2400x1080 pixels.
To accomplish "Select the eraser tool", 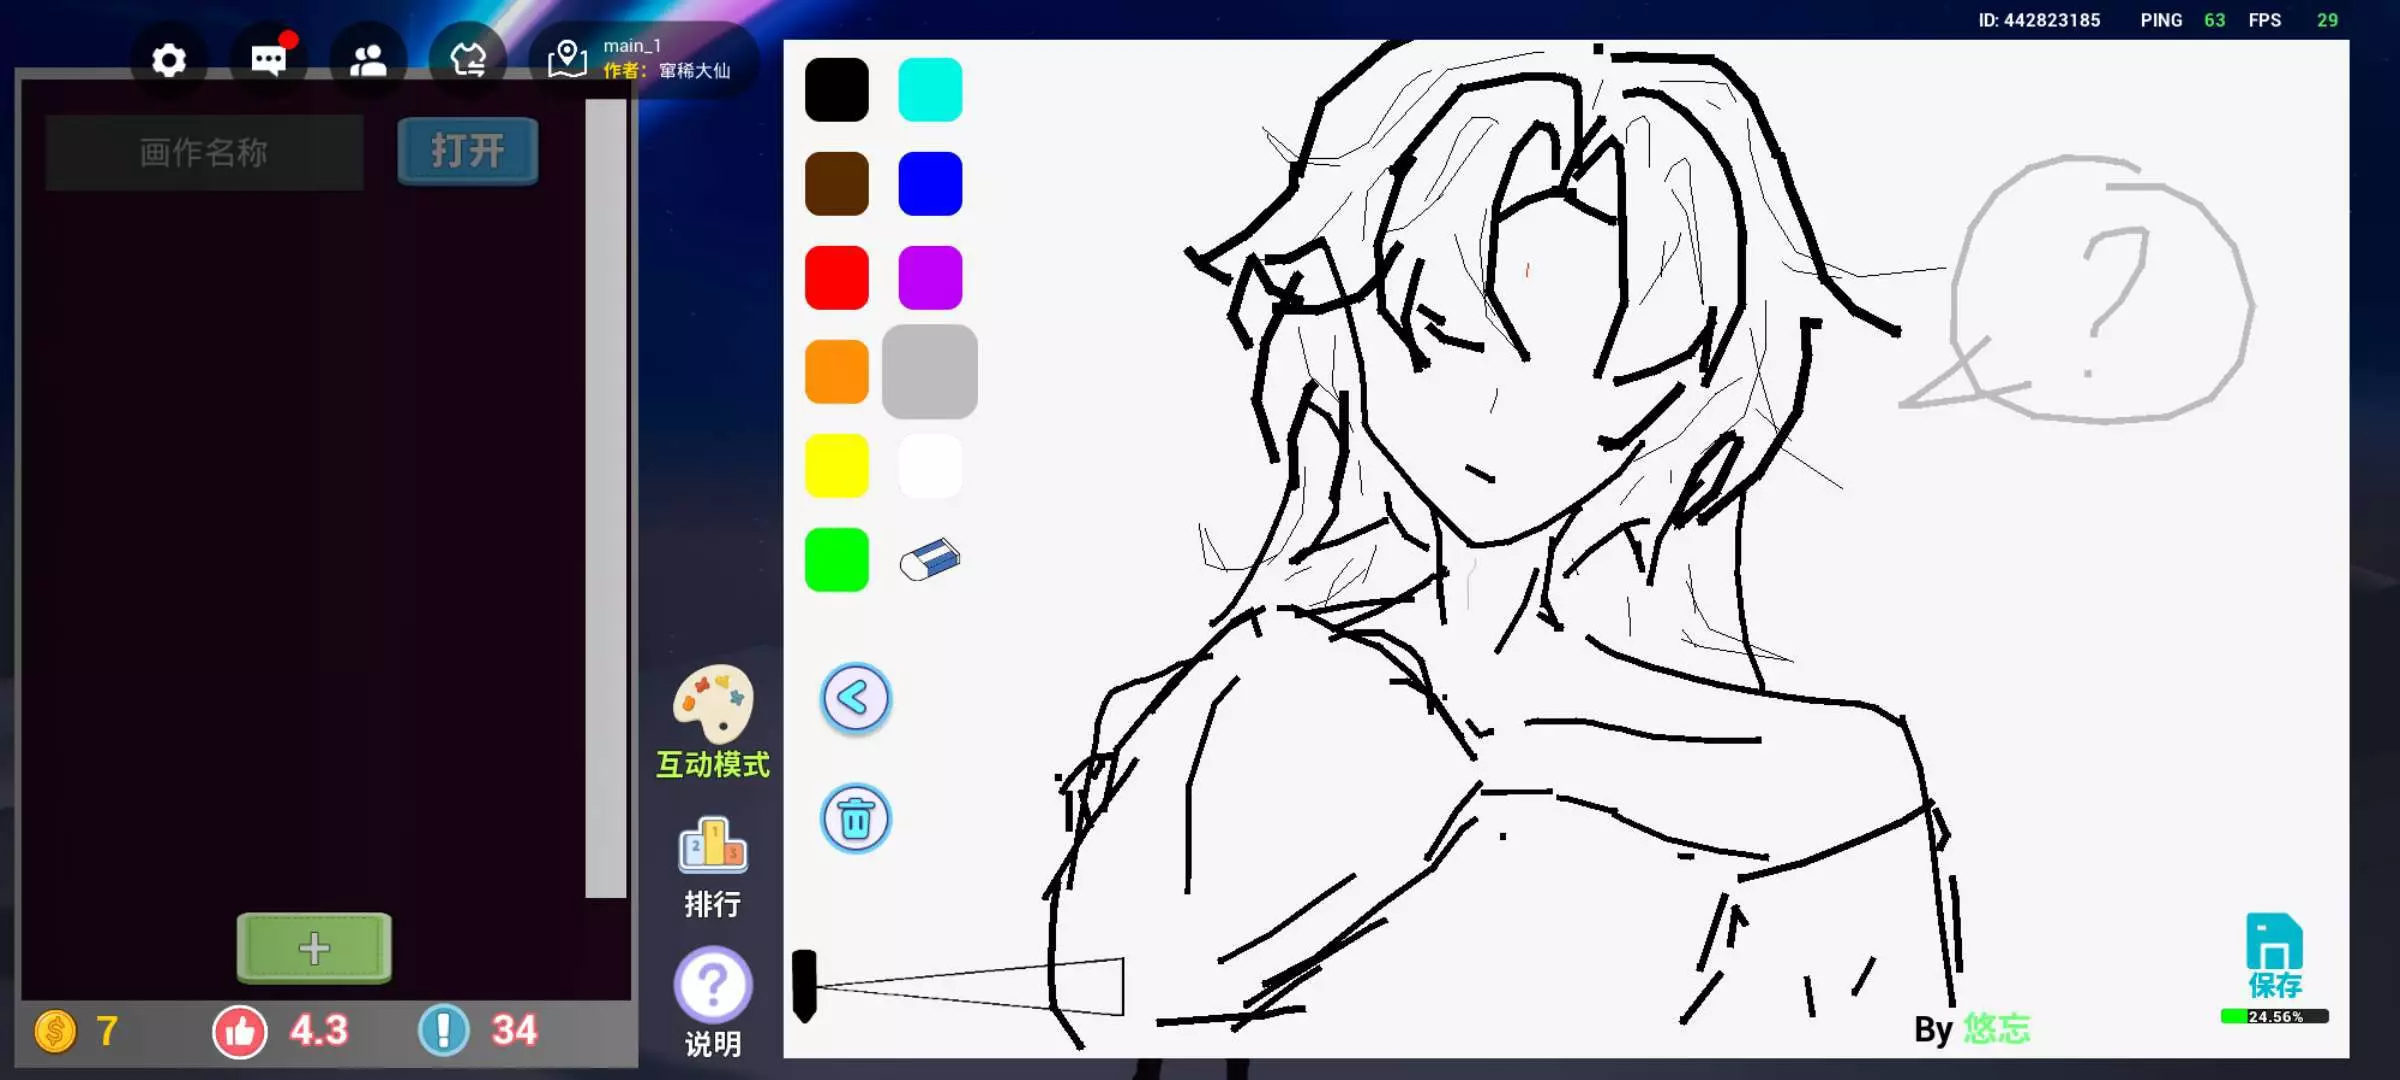I will click(x=929, y=560).
